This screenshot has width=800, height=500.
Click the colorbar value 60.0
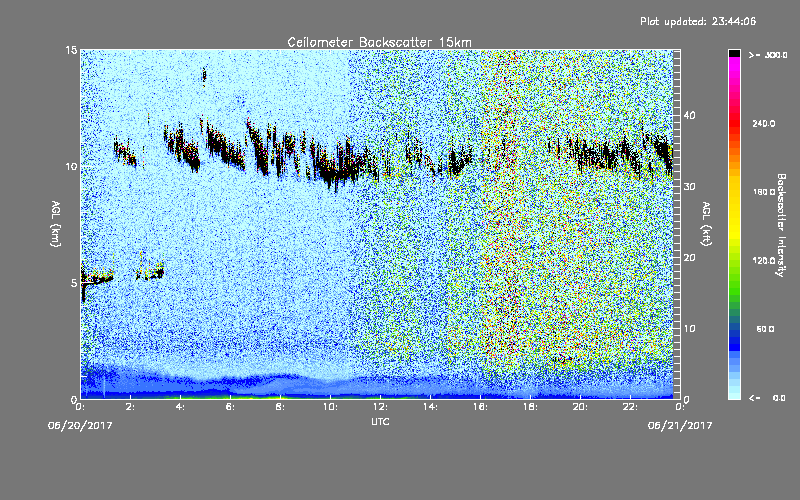765,329
